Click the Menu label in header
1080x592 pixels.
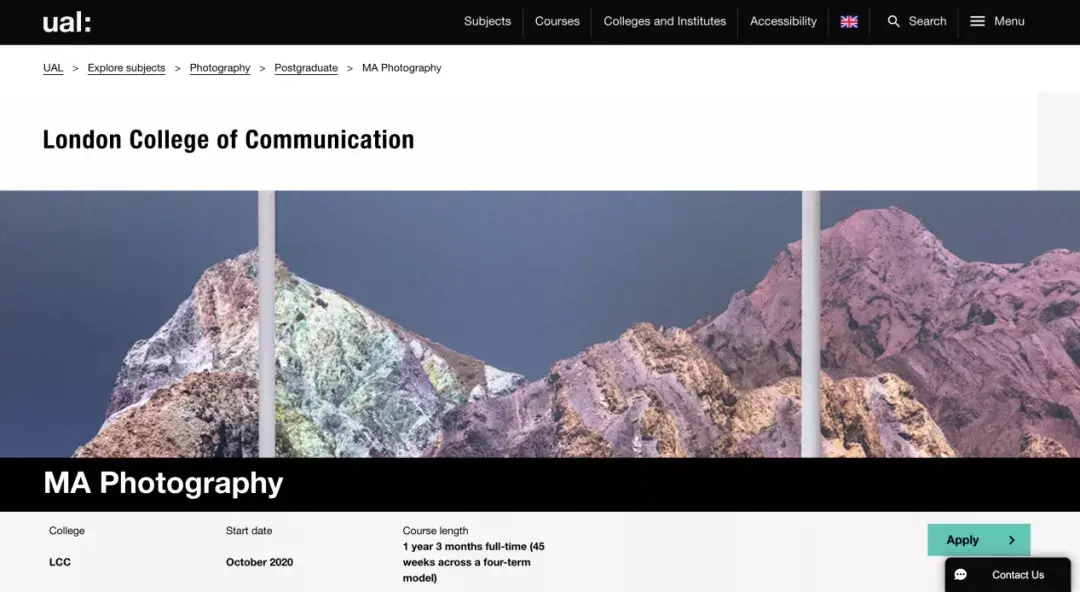[x=1009, y=21]
